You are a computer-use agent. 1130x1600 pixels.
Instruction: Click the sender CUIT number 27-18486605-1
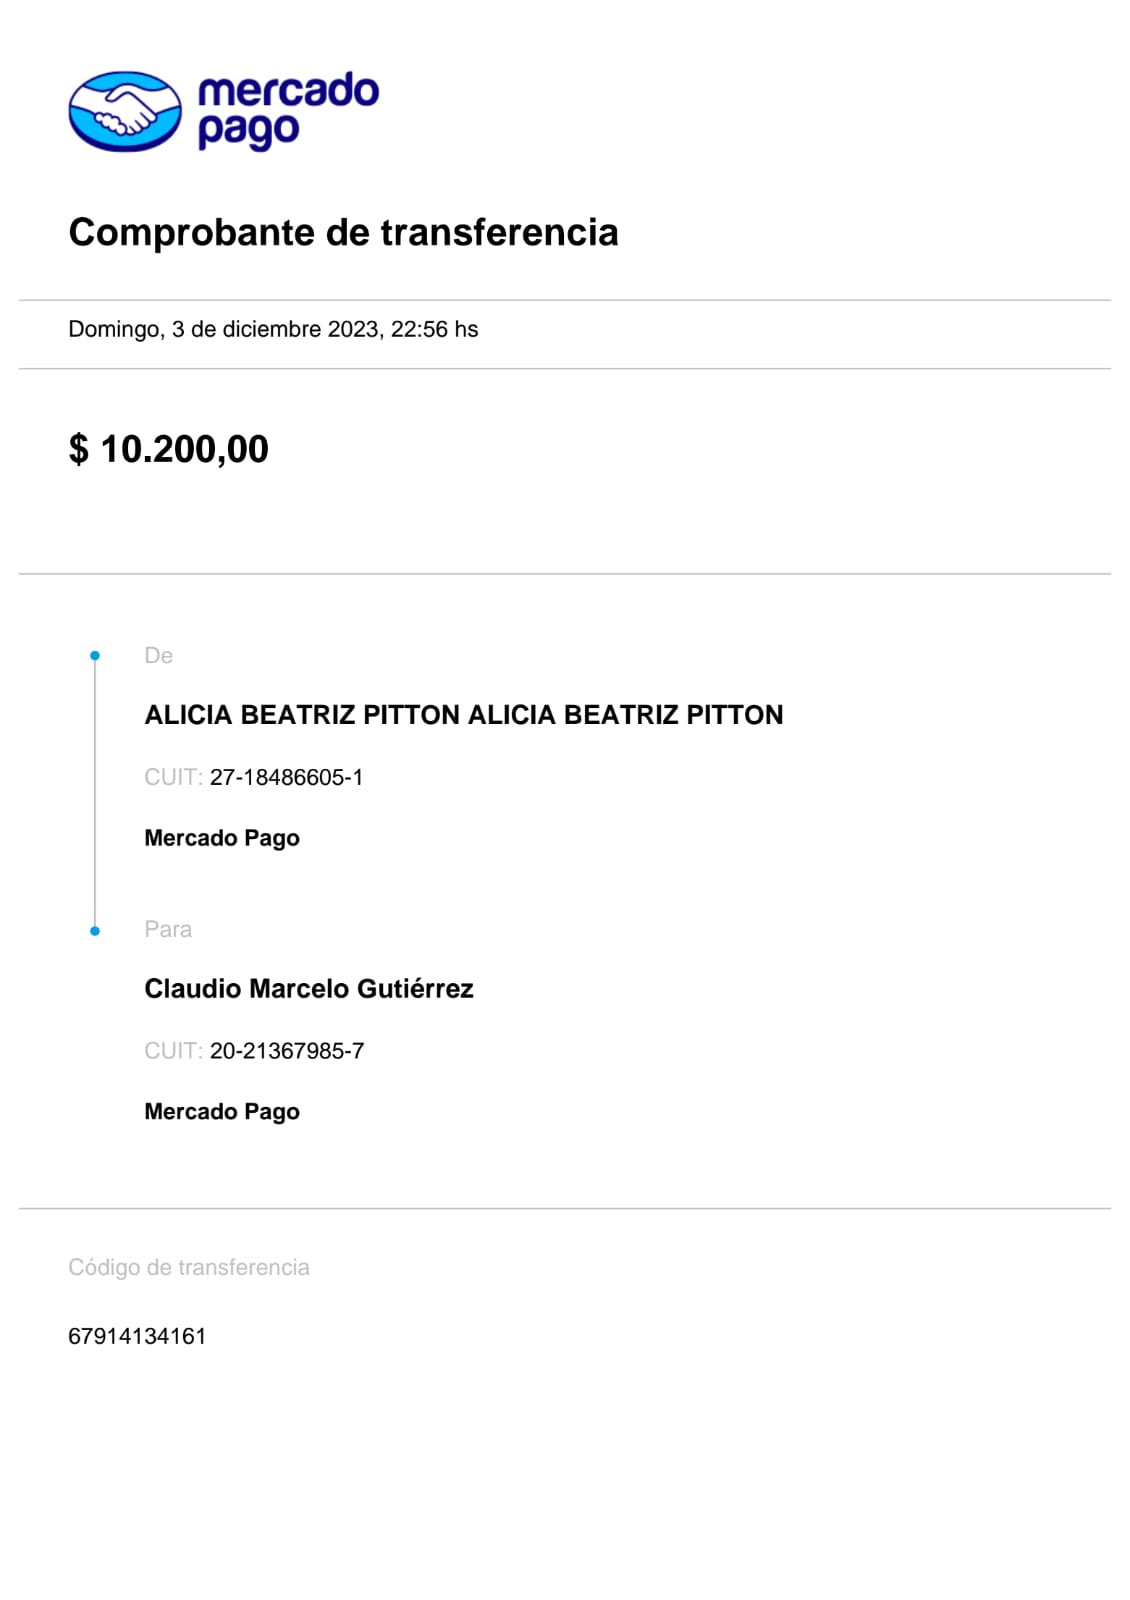pos(286,778)
